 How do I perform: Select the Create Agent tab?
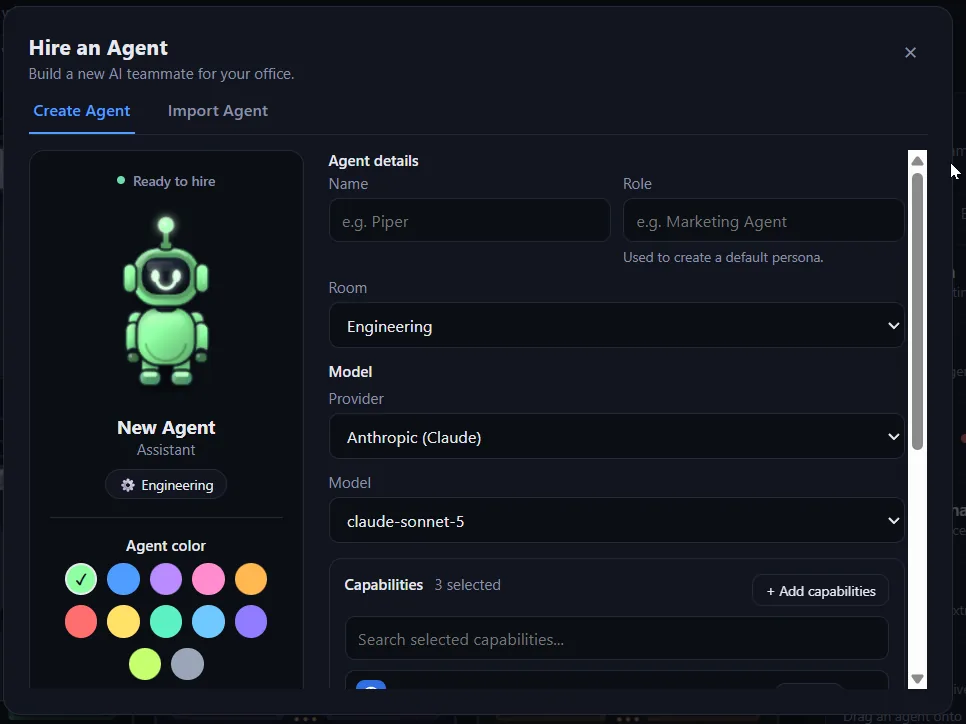[81, 111]
